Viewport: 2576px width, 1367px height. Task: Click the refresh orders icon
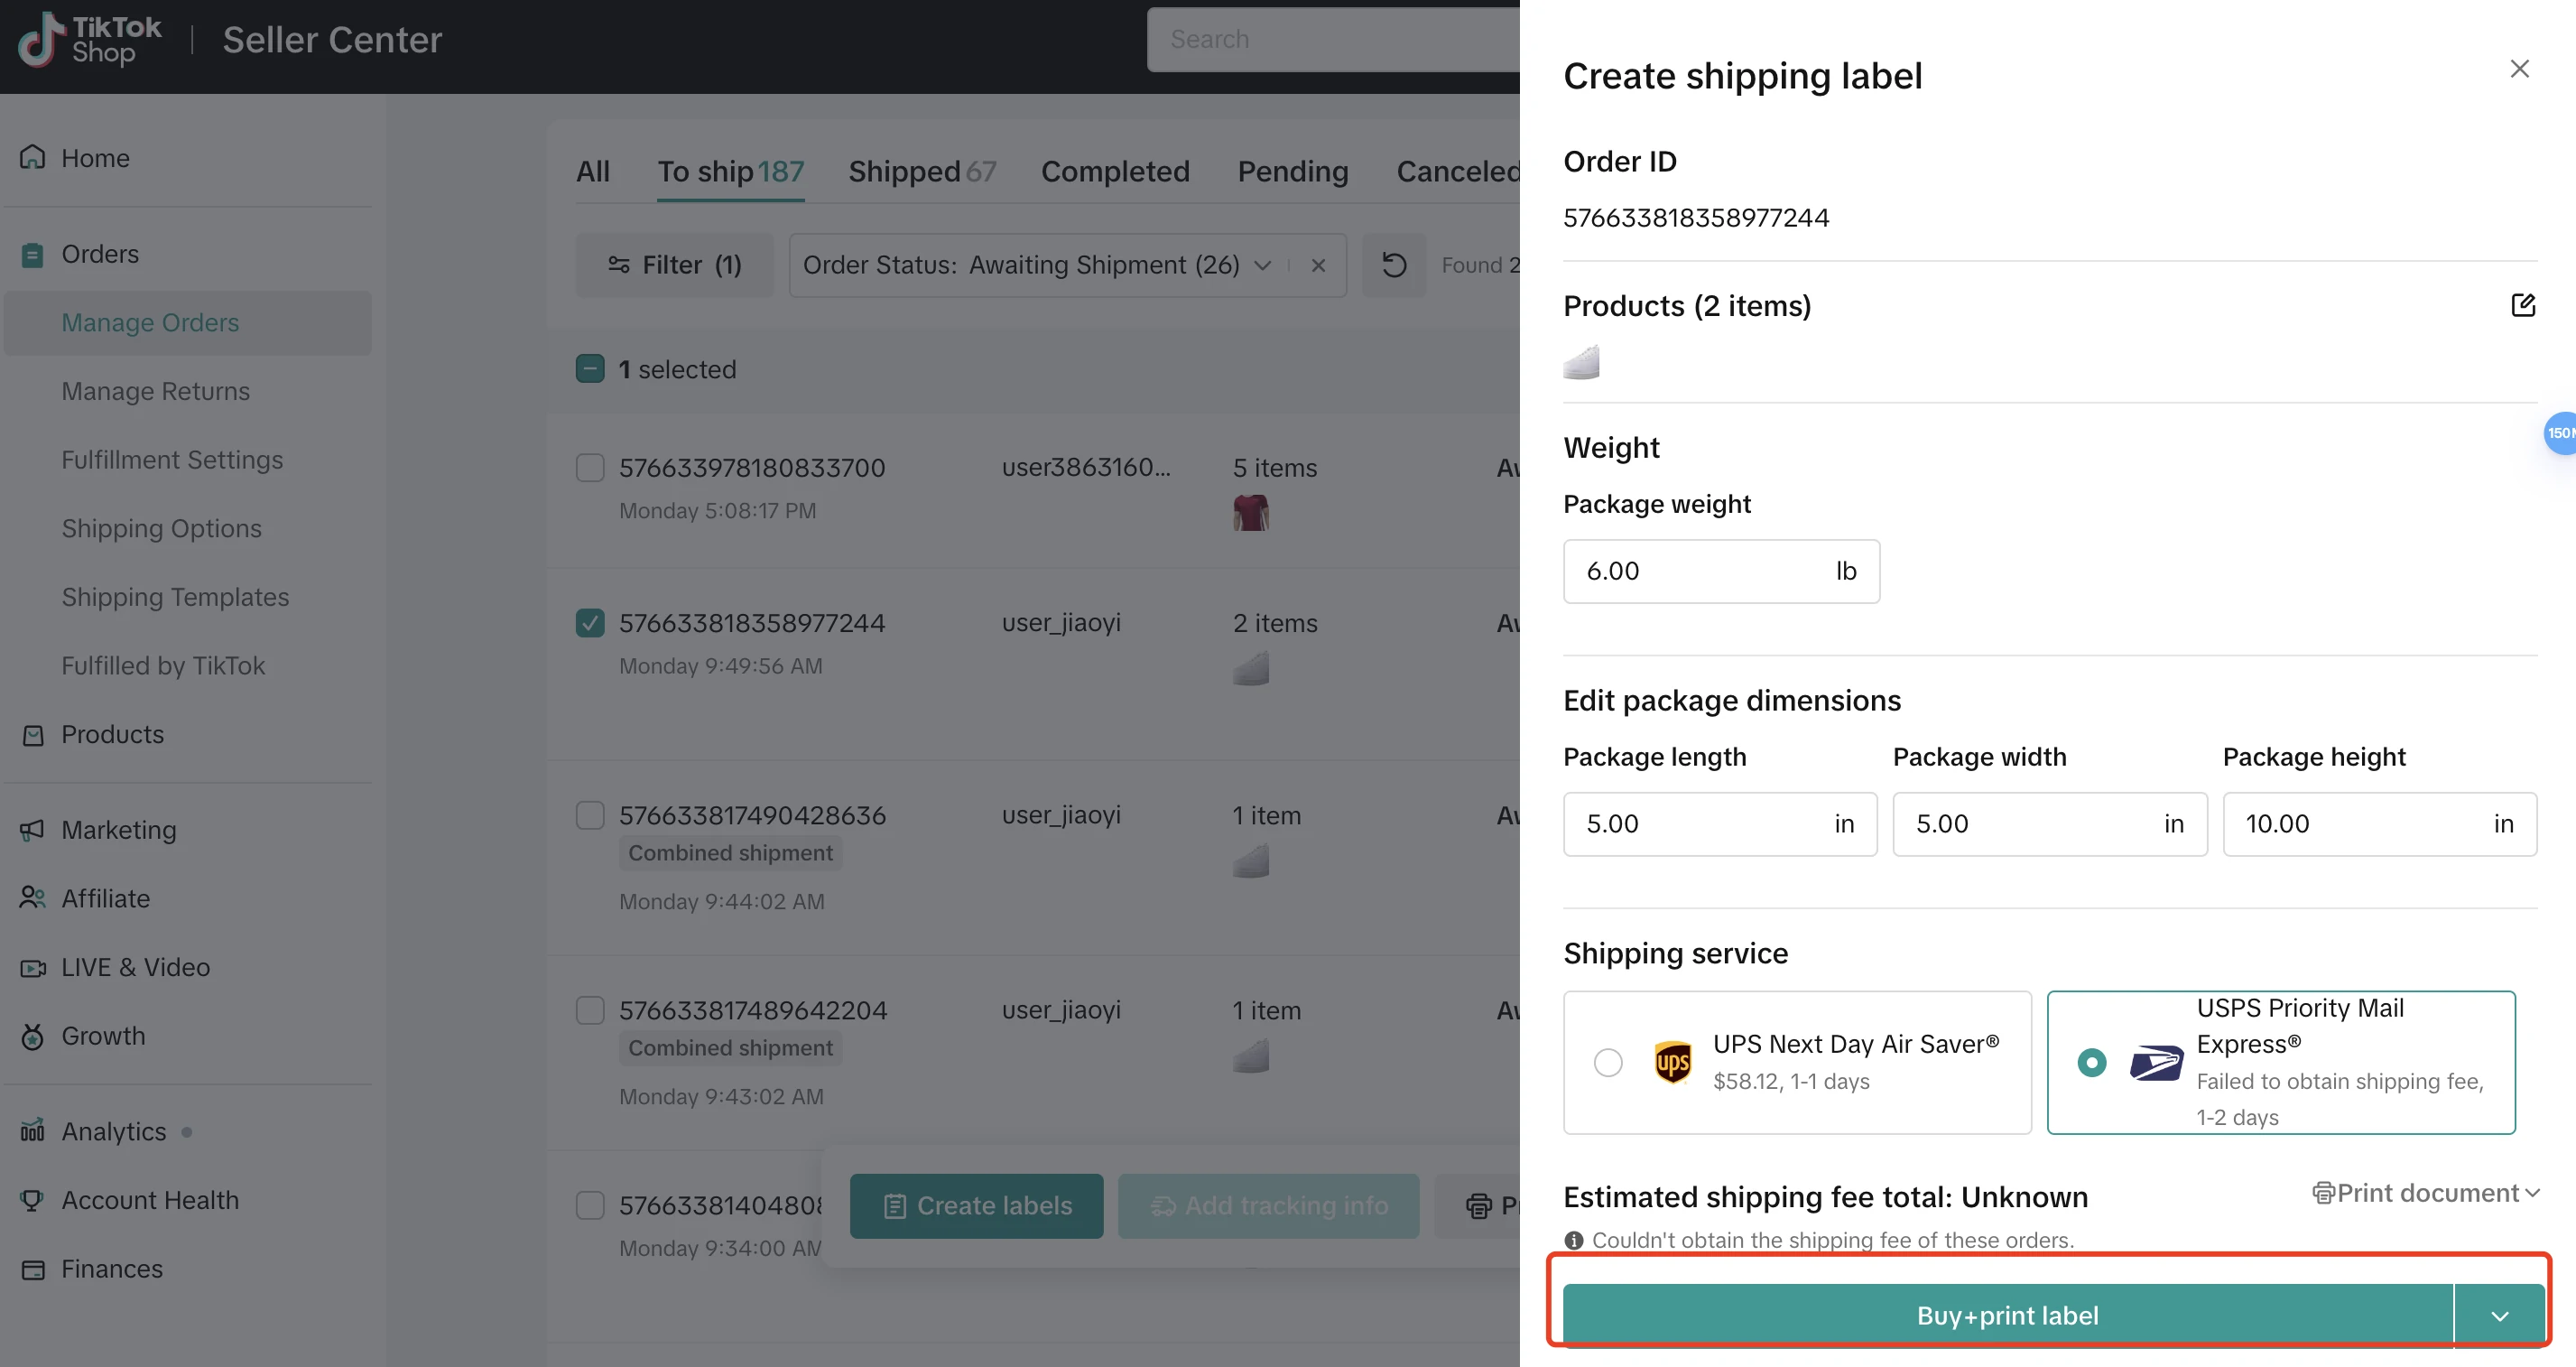(1394, 265)
